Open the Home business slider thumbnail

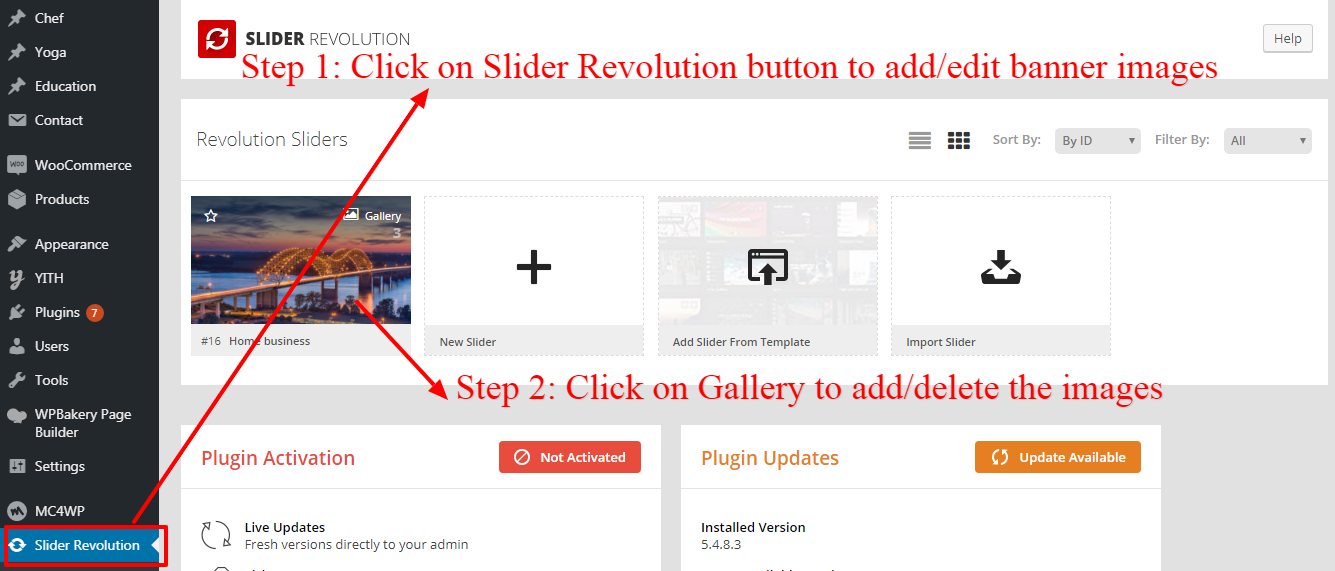click(301, 260)
